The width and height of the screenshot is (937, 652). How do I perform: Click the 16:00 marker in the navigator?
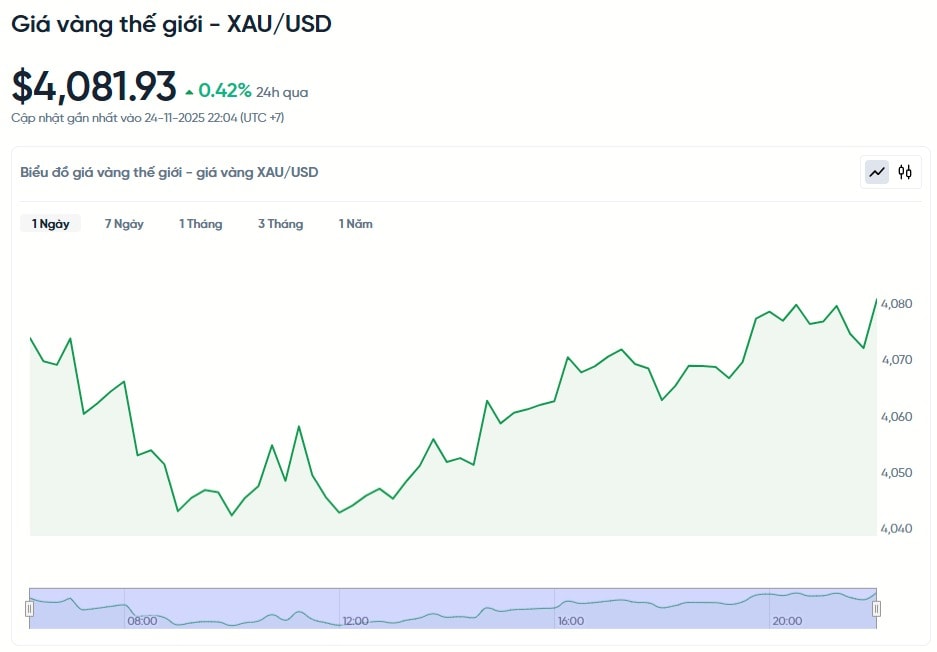[x=570, y=621]
